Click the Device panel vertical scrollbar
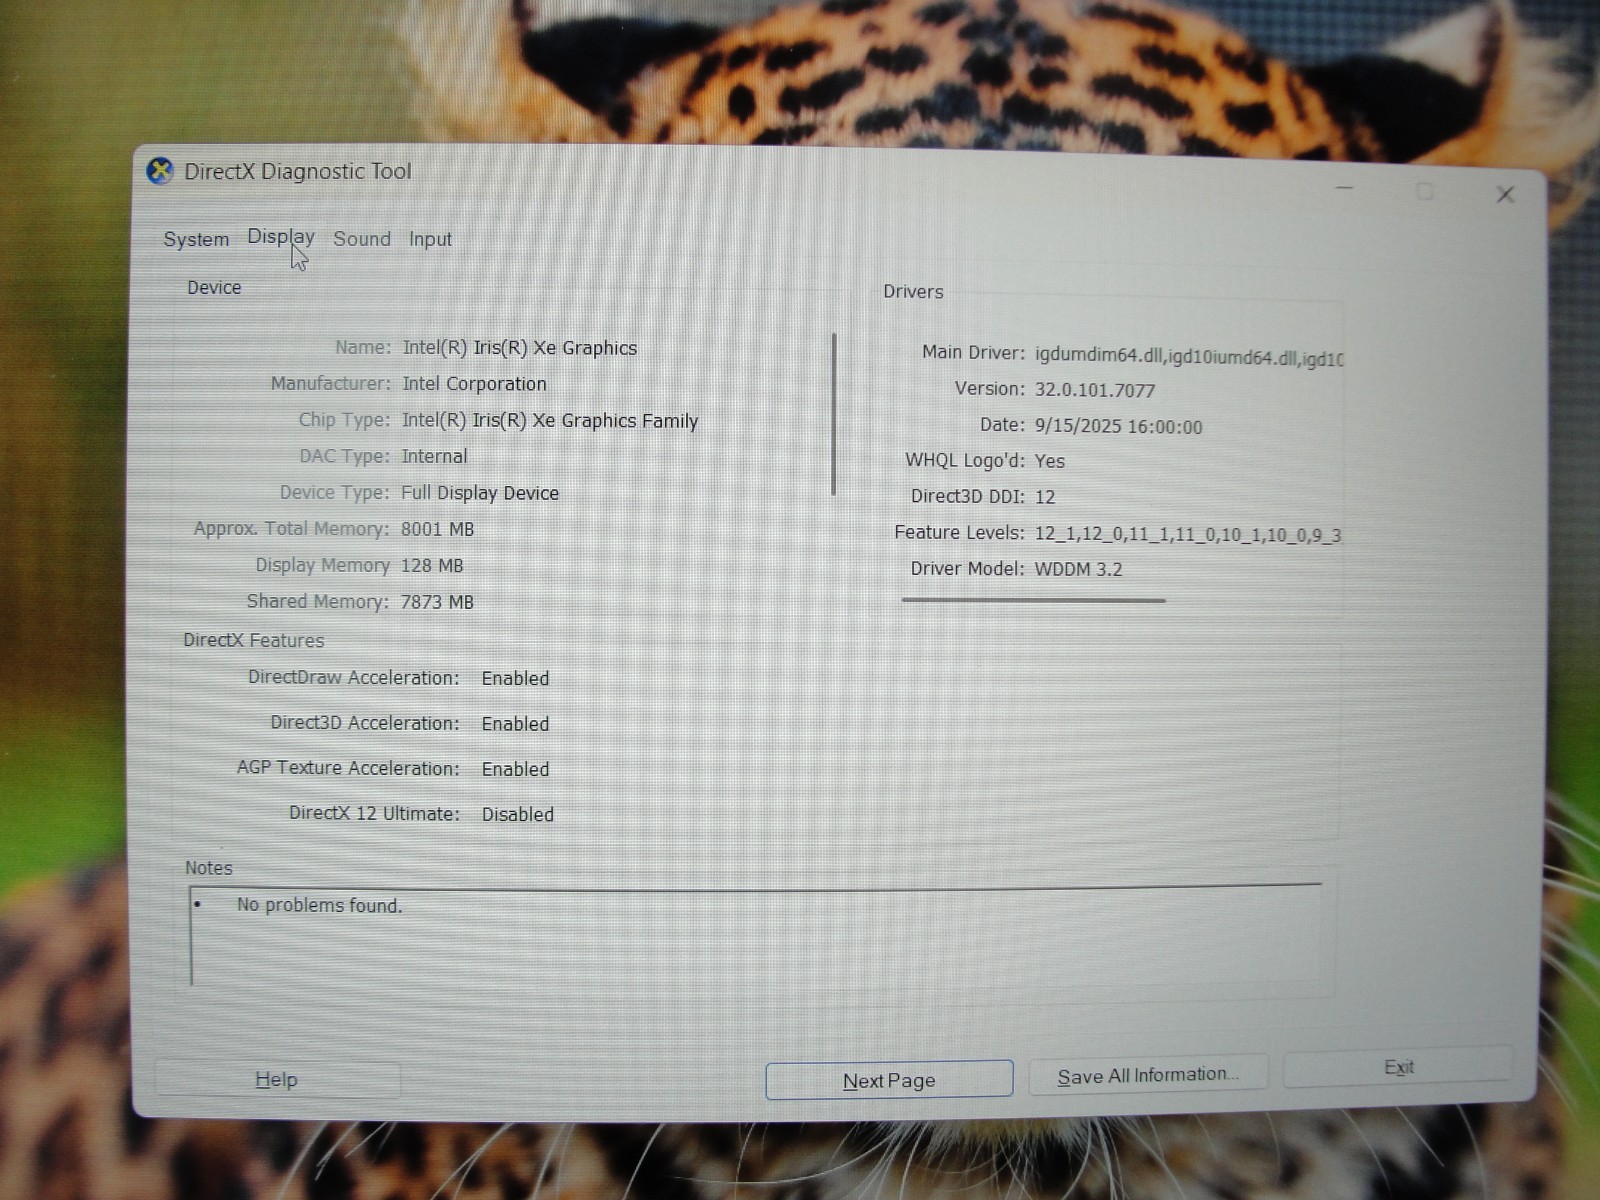 click(834, 414)
